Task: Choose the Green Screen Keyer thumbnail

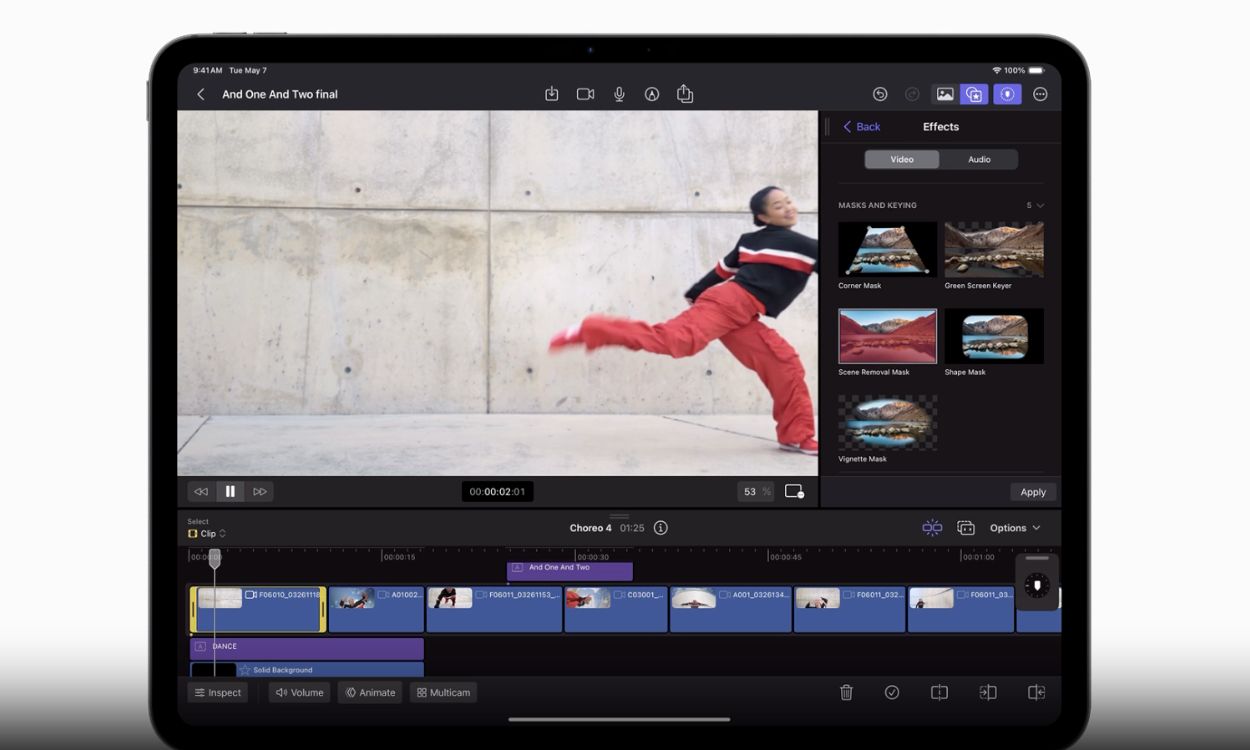Action: pos(994,250)
